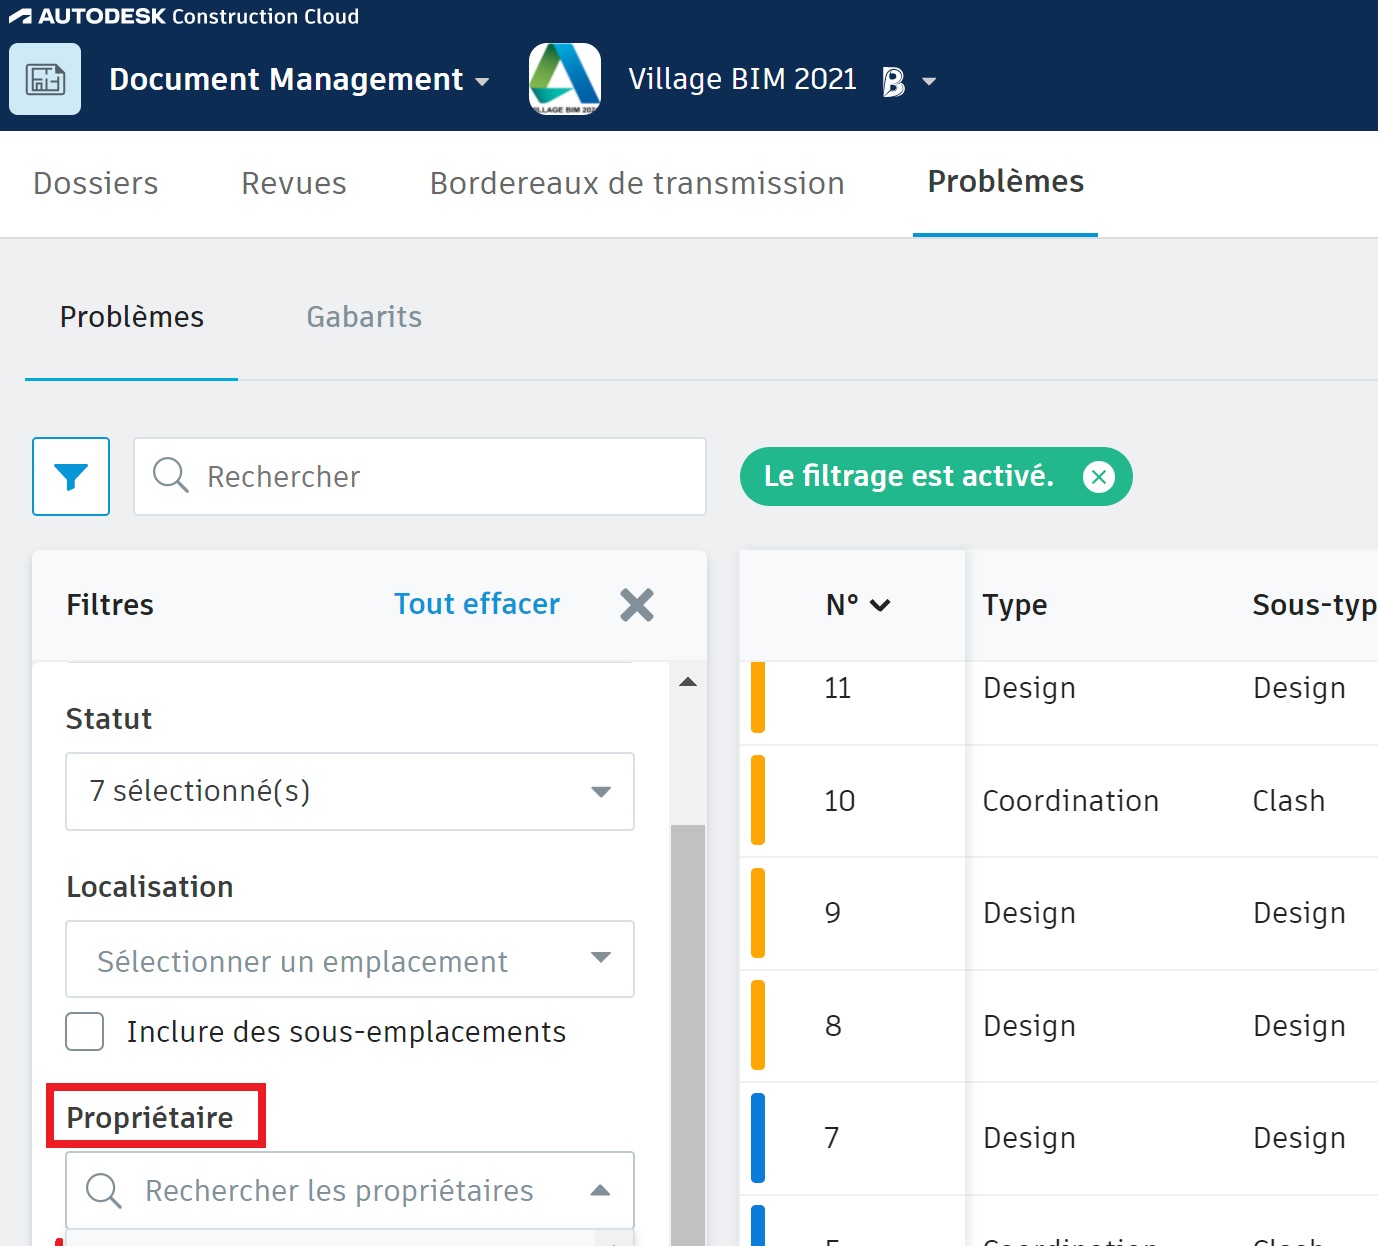Open the Dossiers tab
The image size is (1378, 1246).
[x=95, y=183]
